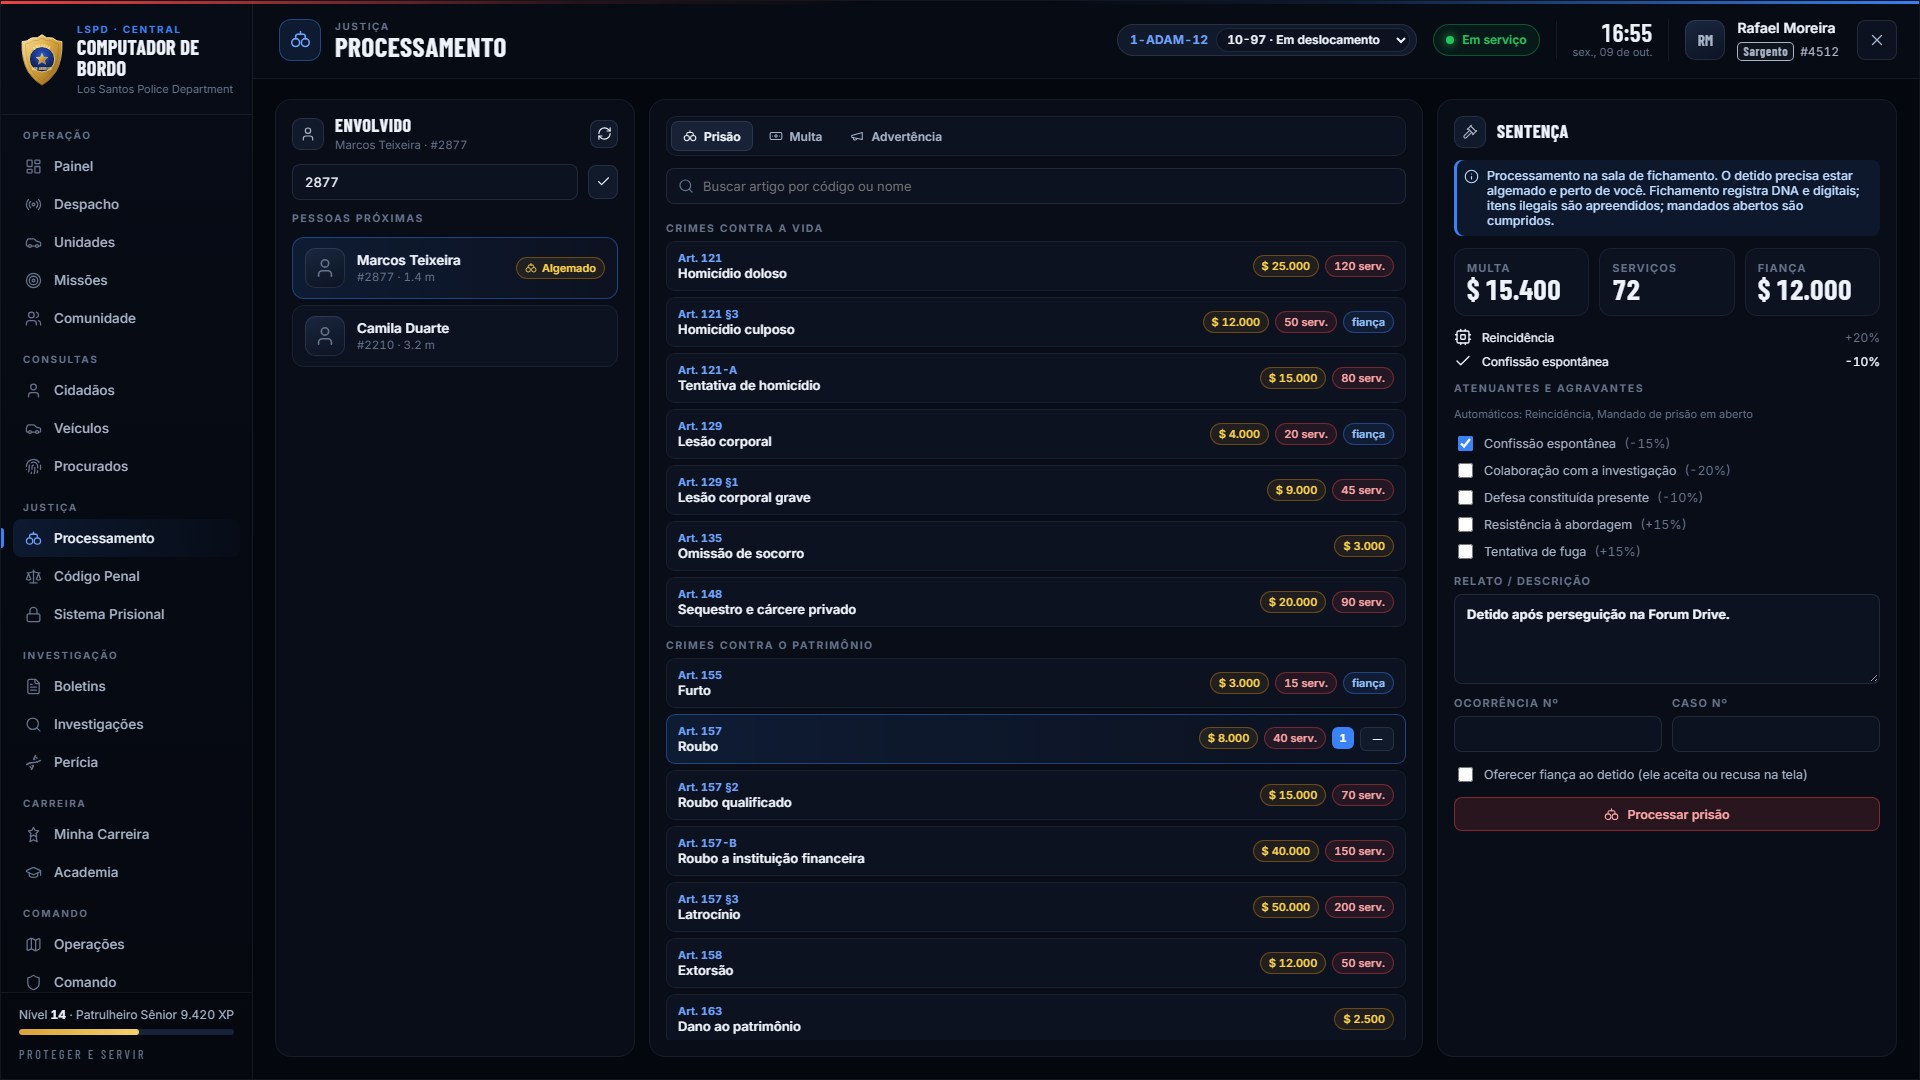Image resolution: width=1920 pixels, height=1080 pixels.
Task: Click the handcuffs Processamento header icon
Action: (300, 40)
